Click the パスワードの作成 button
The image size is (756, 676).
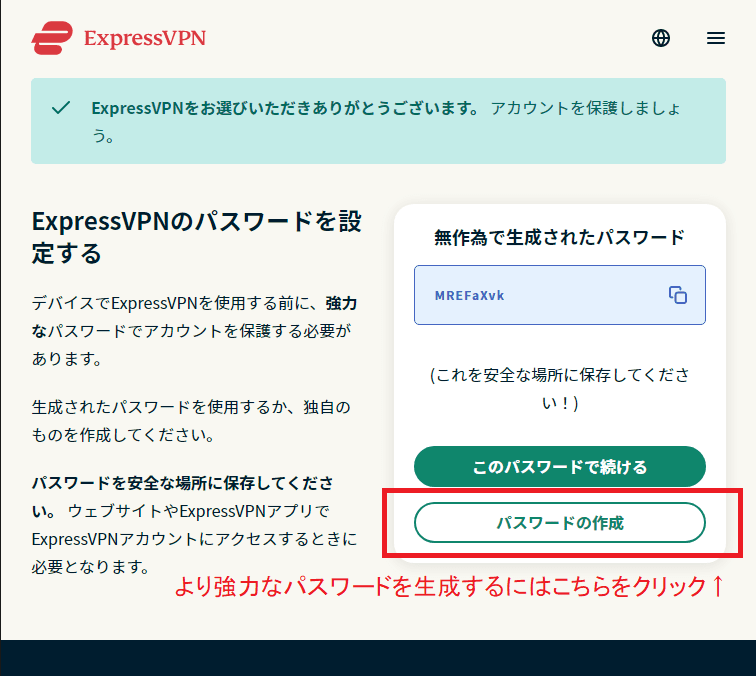coord(559,523)
